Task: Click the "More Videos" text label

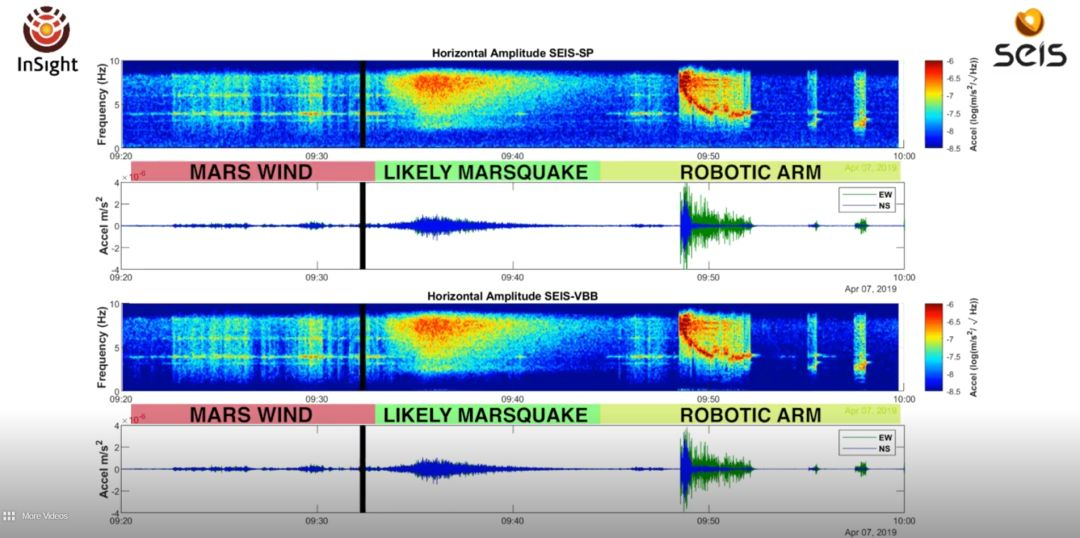Action: pos(45,515)
